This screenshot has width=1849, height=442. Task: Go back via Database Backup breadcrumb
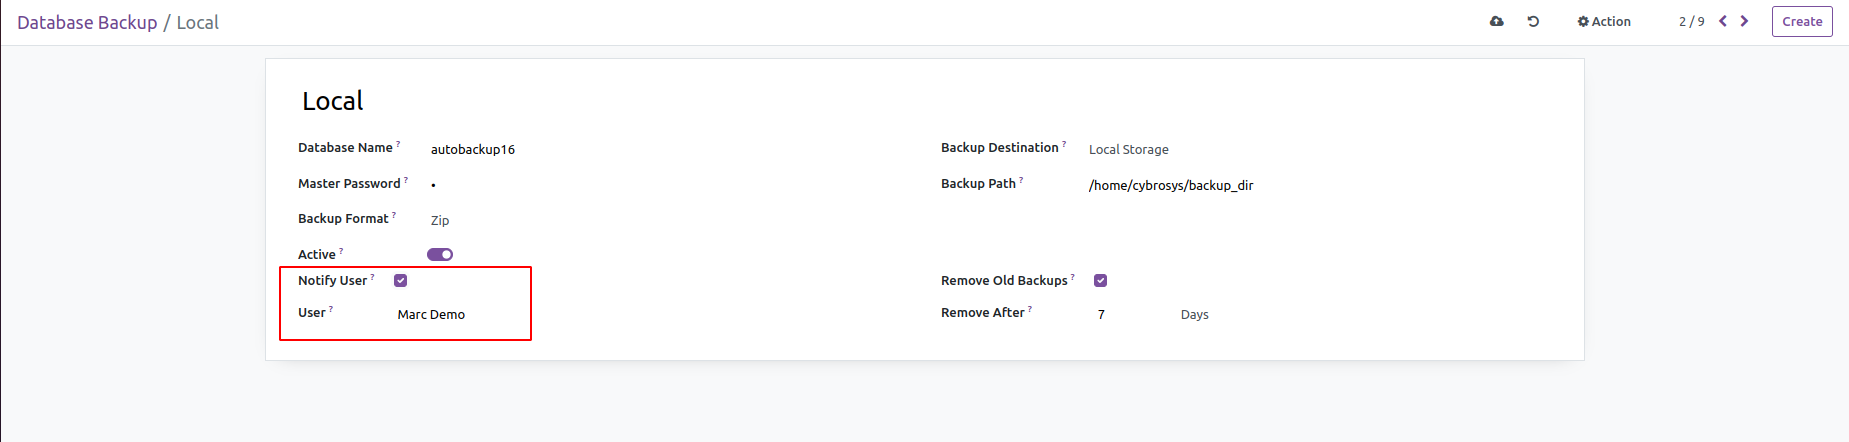tap(87, 22)
